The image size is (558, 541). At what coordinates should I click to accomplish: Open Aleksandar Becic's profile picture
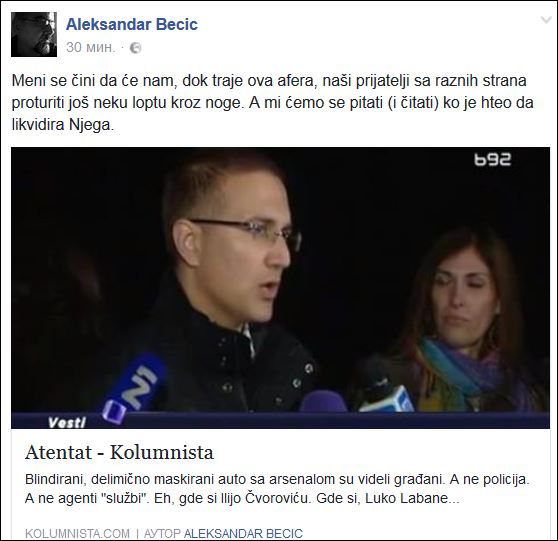[34, 34]
